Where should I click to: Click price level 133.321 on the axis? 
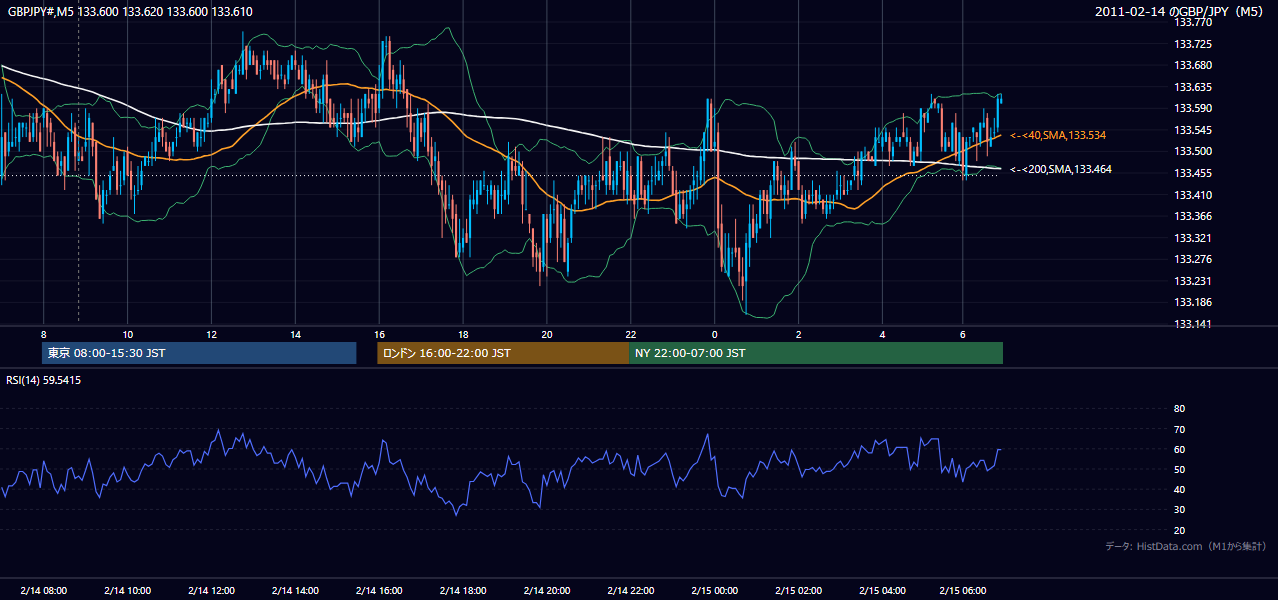[1192, 238]
